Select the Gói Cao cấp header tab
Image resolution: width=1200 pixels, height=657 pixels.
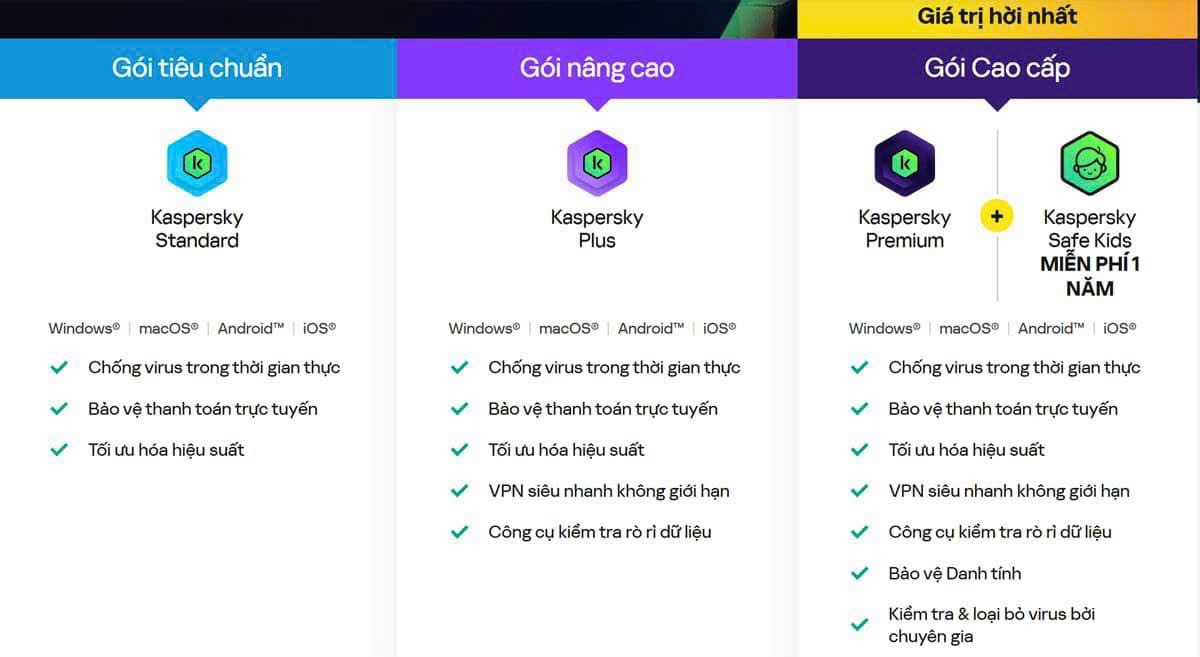[x=997, y=68]
